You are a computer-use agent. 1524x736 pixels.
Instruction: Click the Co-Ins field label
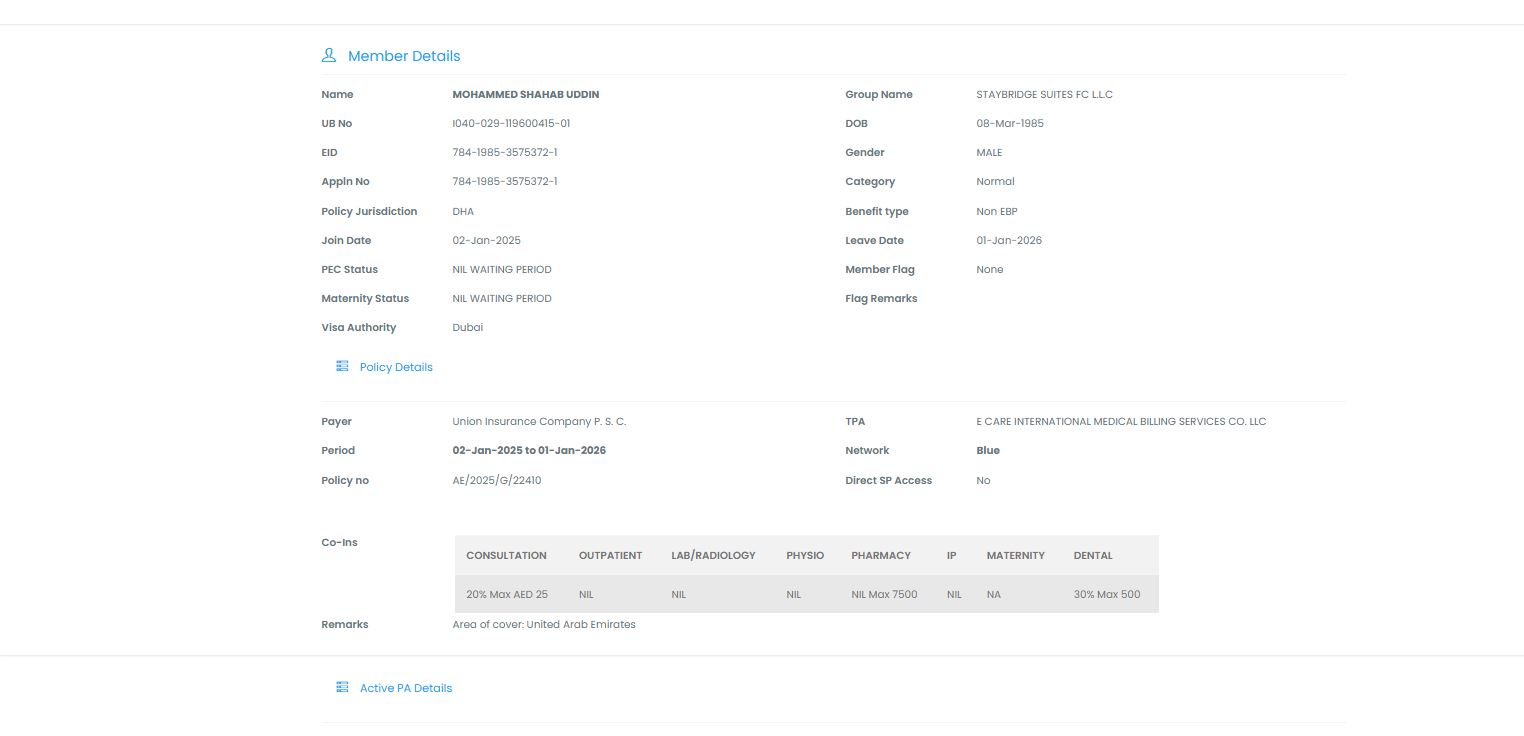pyautogui.click(x=339, y=542)
